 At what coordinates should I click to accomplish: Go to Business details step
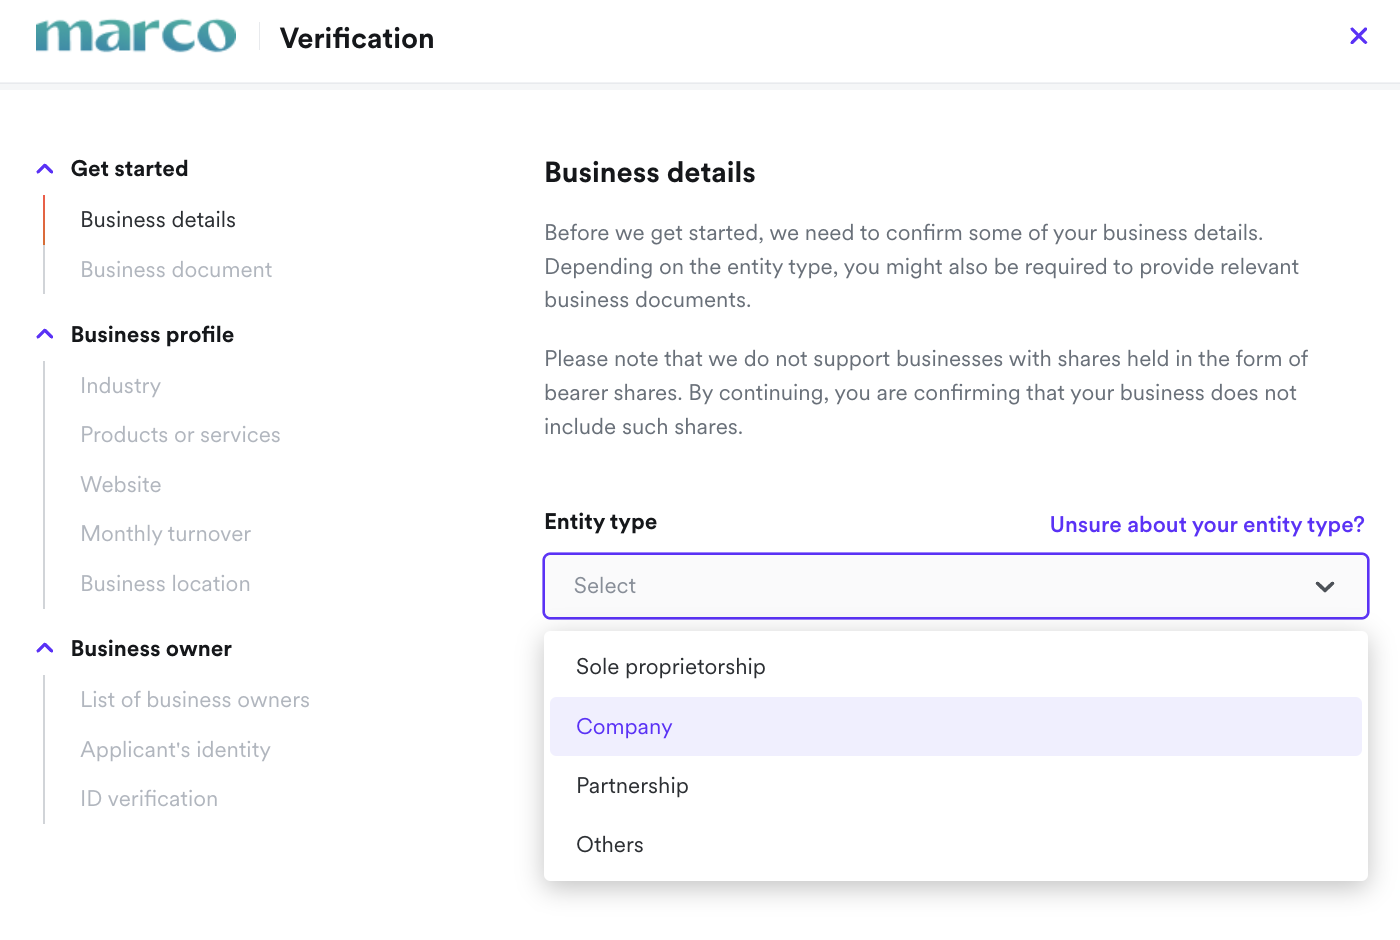(x=158, y=220)
